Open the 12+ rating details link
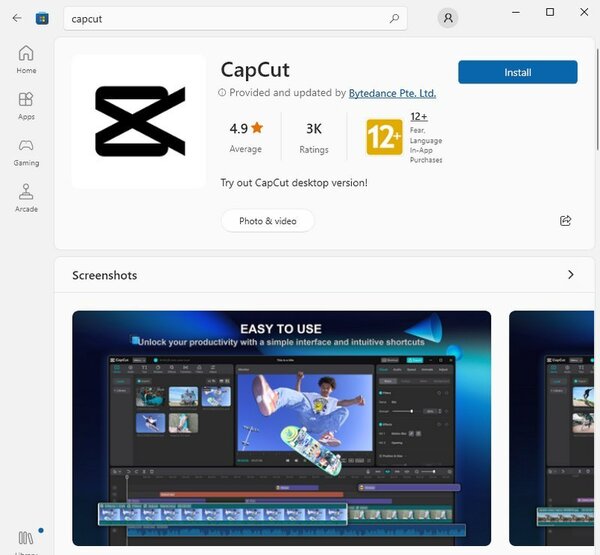This screenshot has height=555, width=600. 419,116
